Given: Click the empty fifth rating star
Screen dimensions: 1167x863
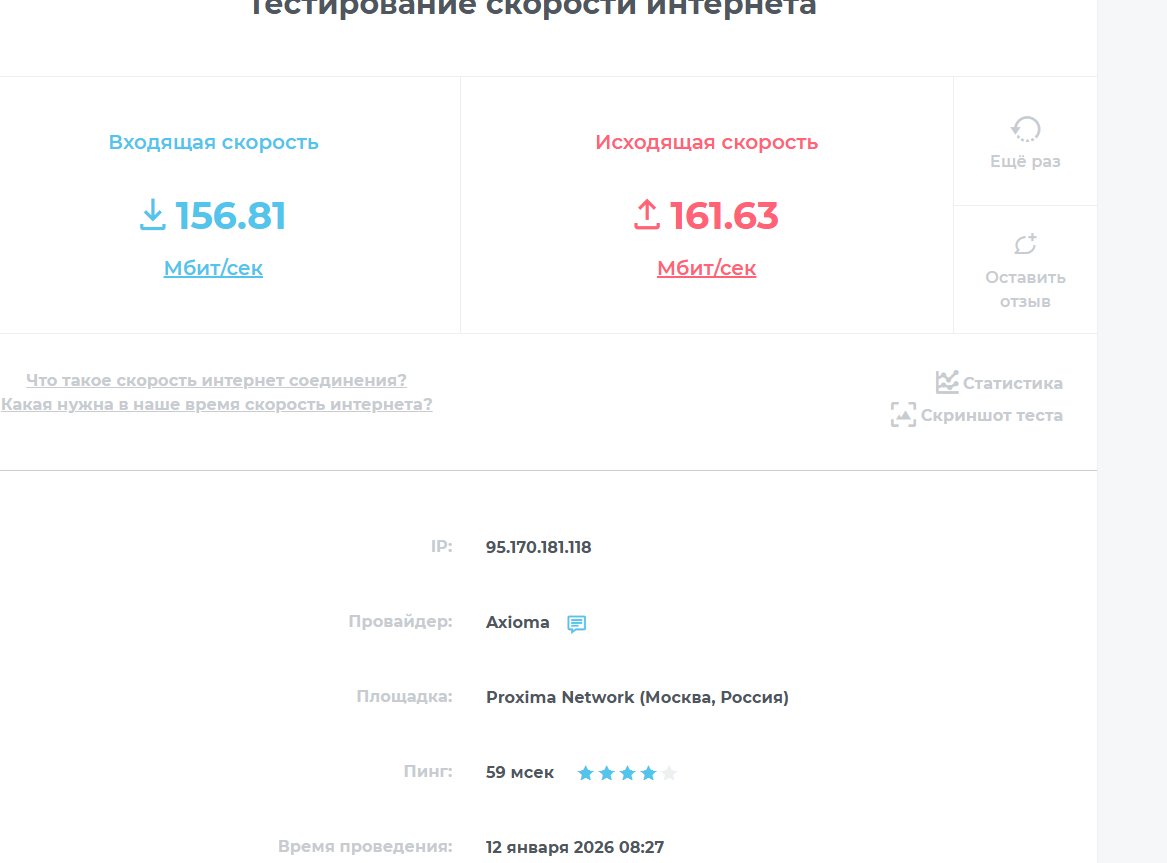Looking at the screenshot, I should coord(669,773).
